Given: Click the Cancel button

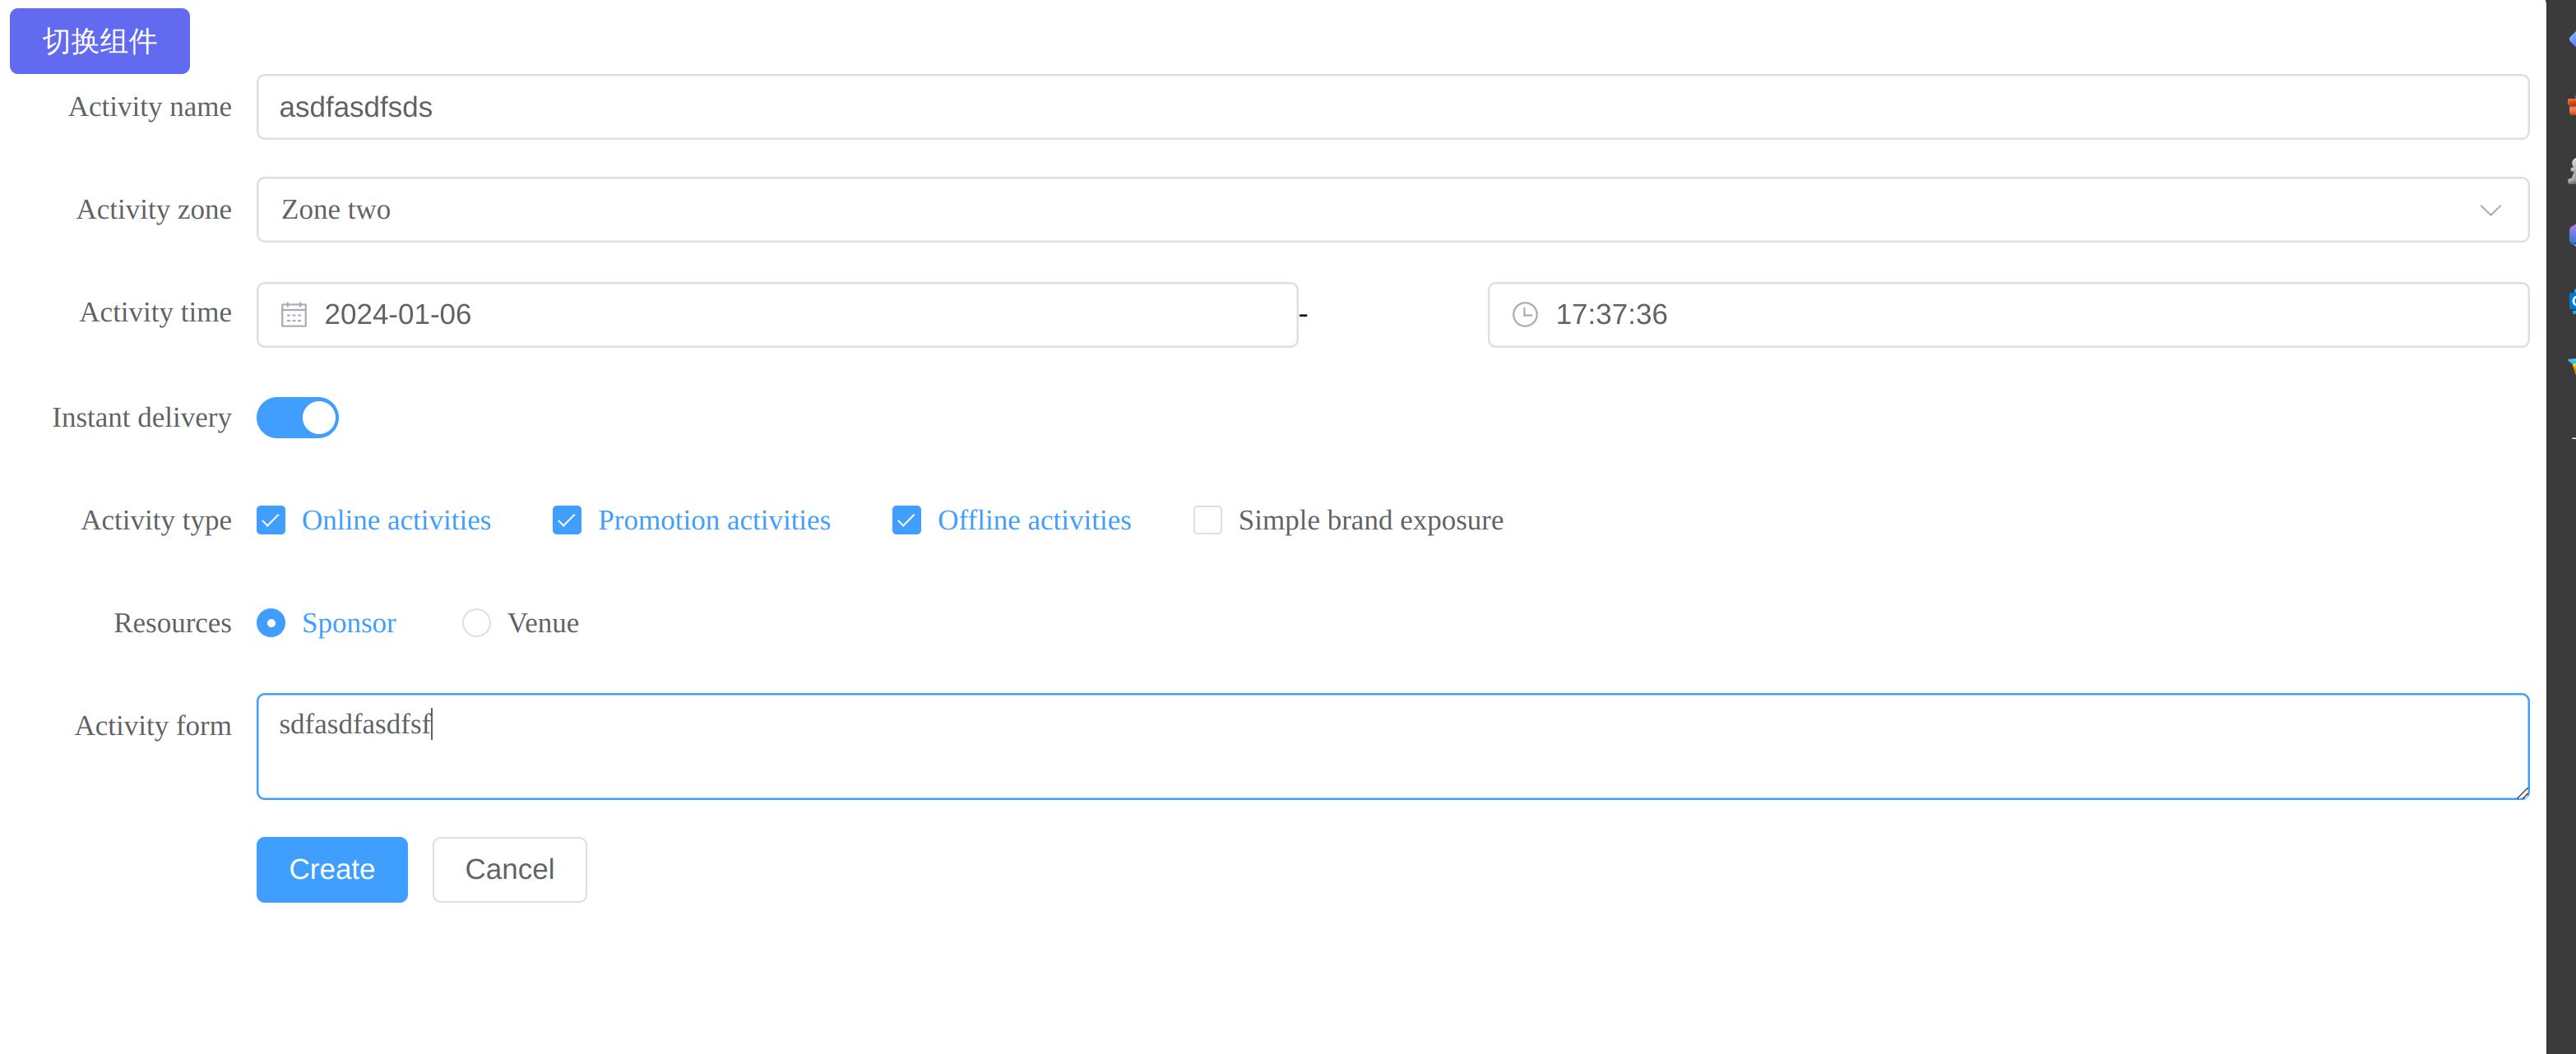Looking at the screenshot, I should coord(509,870).
